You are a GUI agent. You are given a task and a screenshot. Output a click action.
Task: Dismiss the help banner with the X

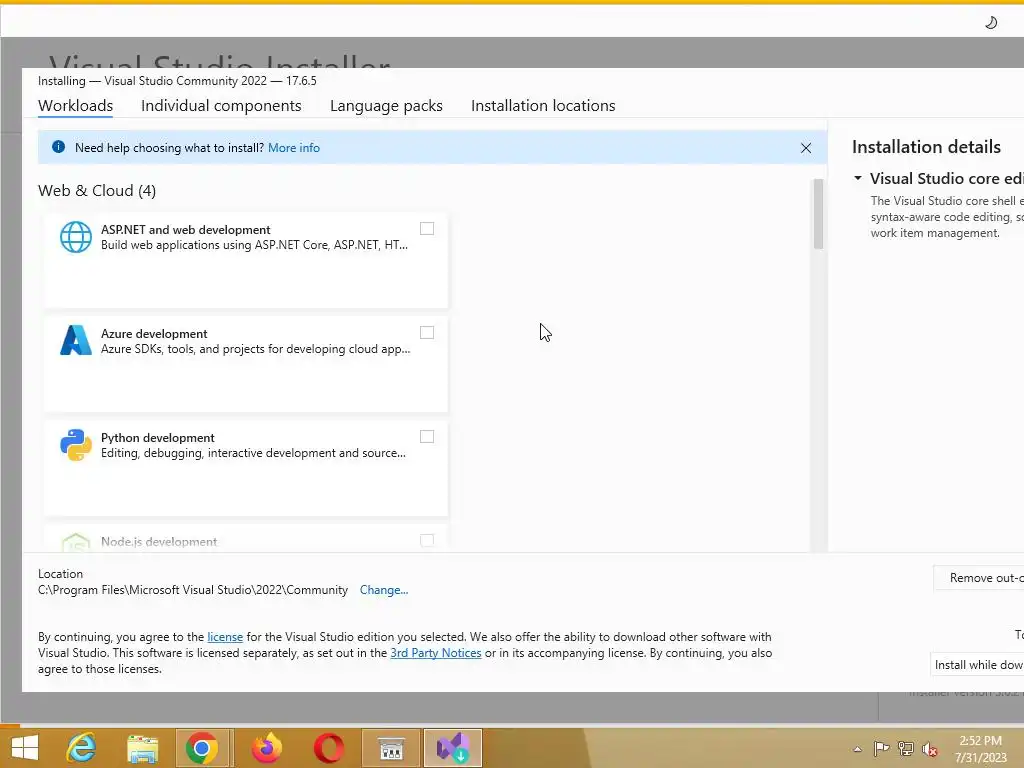coord(806,148)
